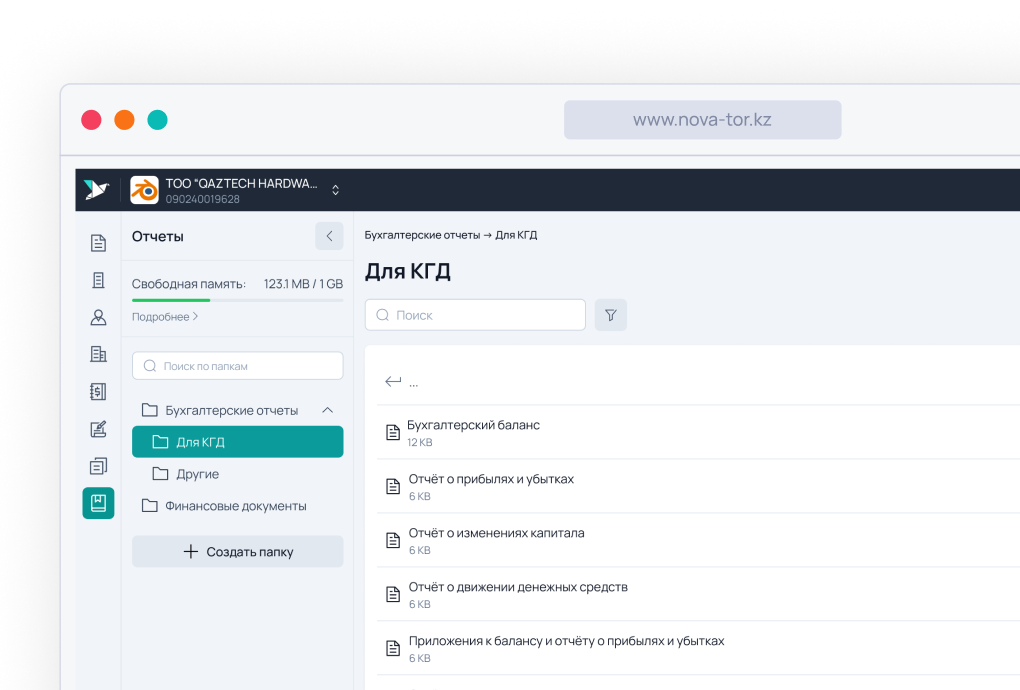
Task: Focus the Поиск по папкам field
Action: [x=237, y=366]
